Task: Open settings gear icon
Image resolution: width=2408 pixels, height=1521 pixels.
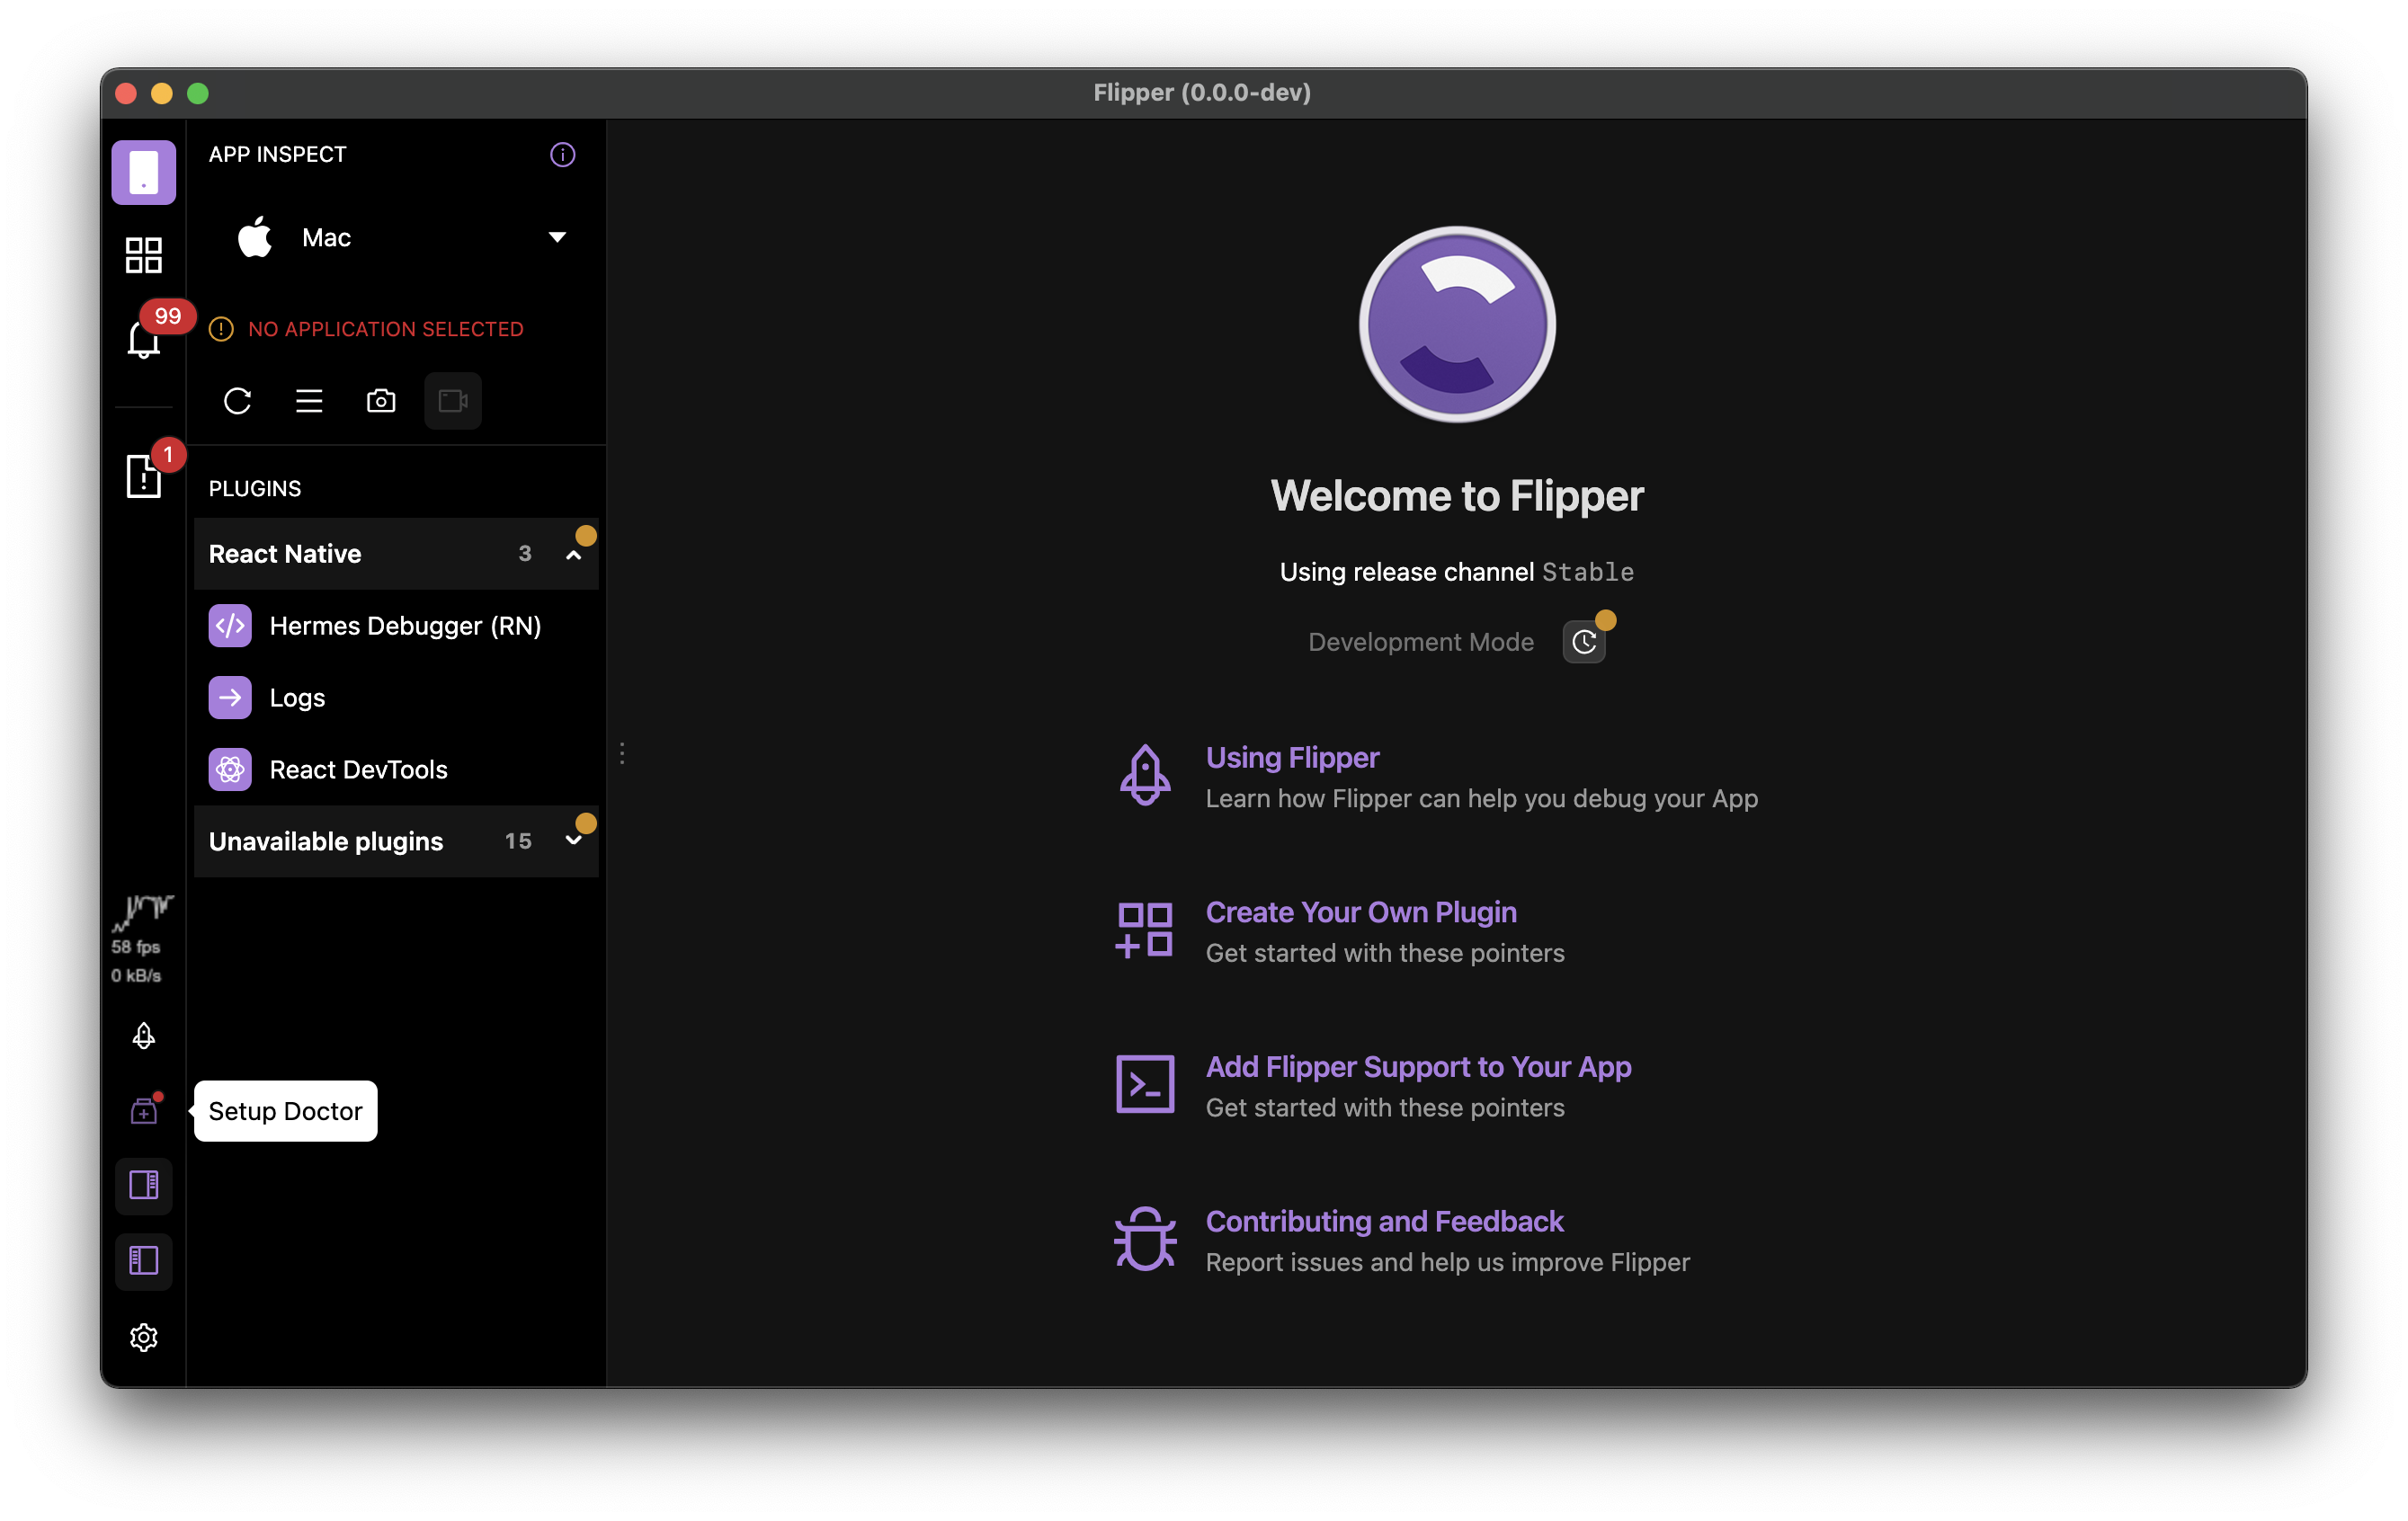Action: [143, 1337]
